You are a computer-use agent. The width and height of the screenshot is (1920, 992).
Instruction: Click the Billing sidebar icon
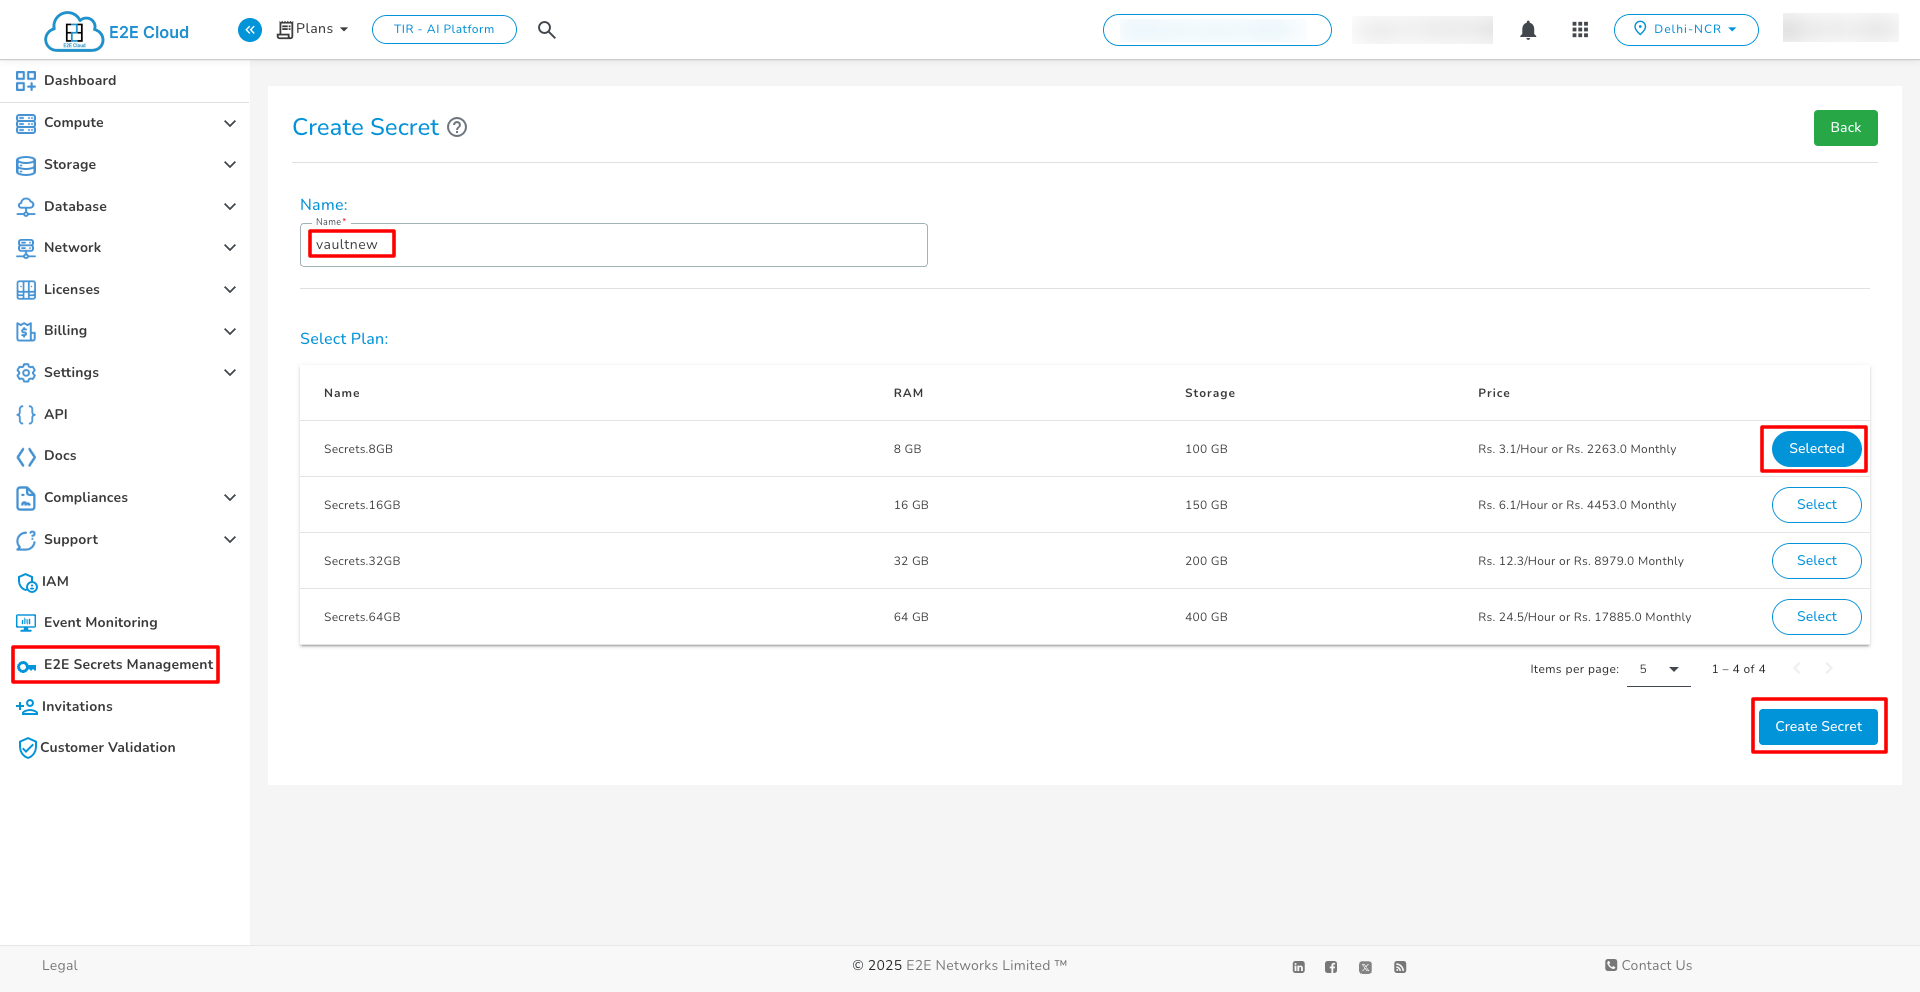(x=26, y=331)
